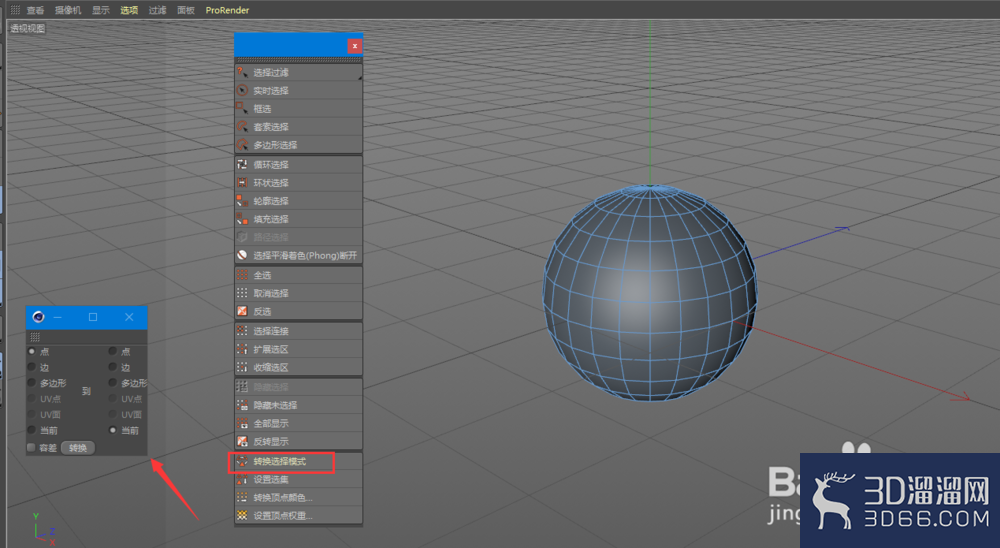This screenshot has height=548, width=1000.
Task: Activate the 循环选择 loop selection tool
Action: (298, 165)
